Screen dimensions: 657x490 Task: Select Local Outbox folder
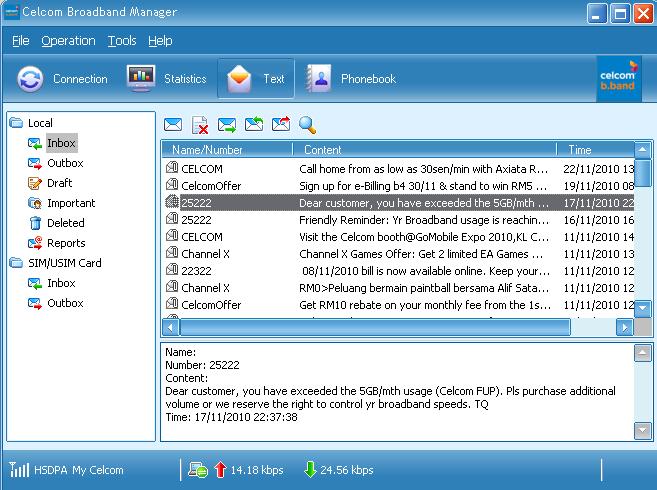(65, 163)
